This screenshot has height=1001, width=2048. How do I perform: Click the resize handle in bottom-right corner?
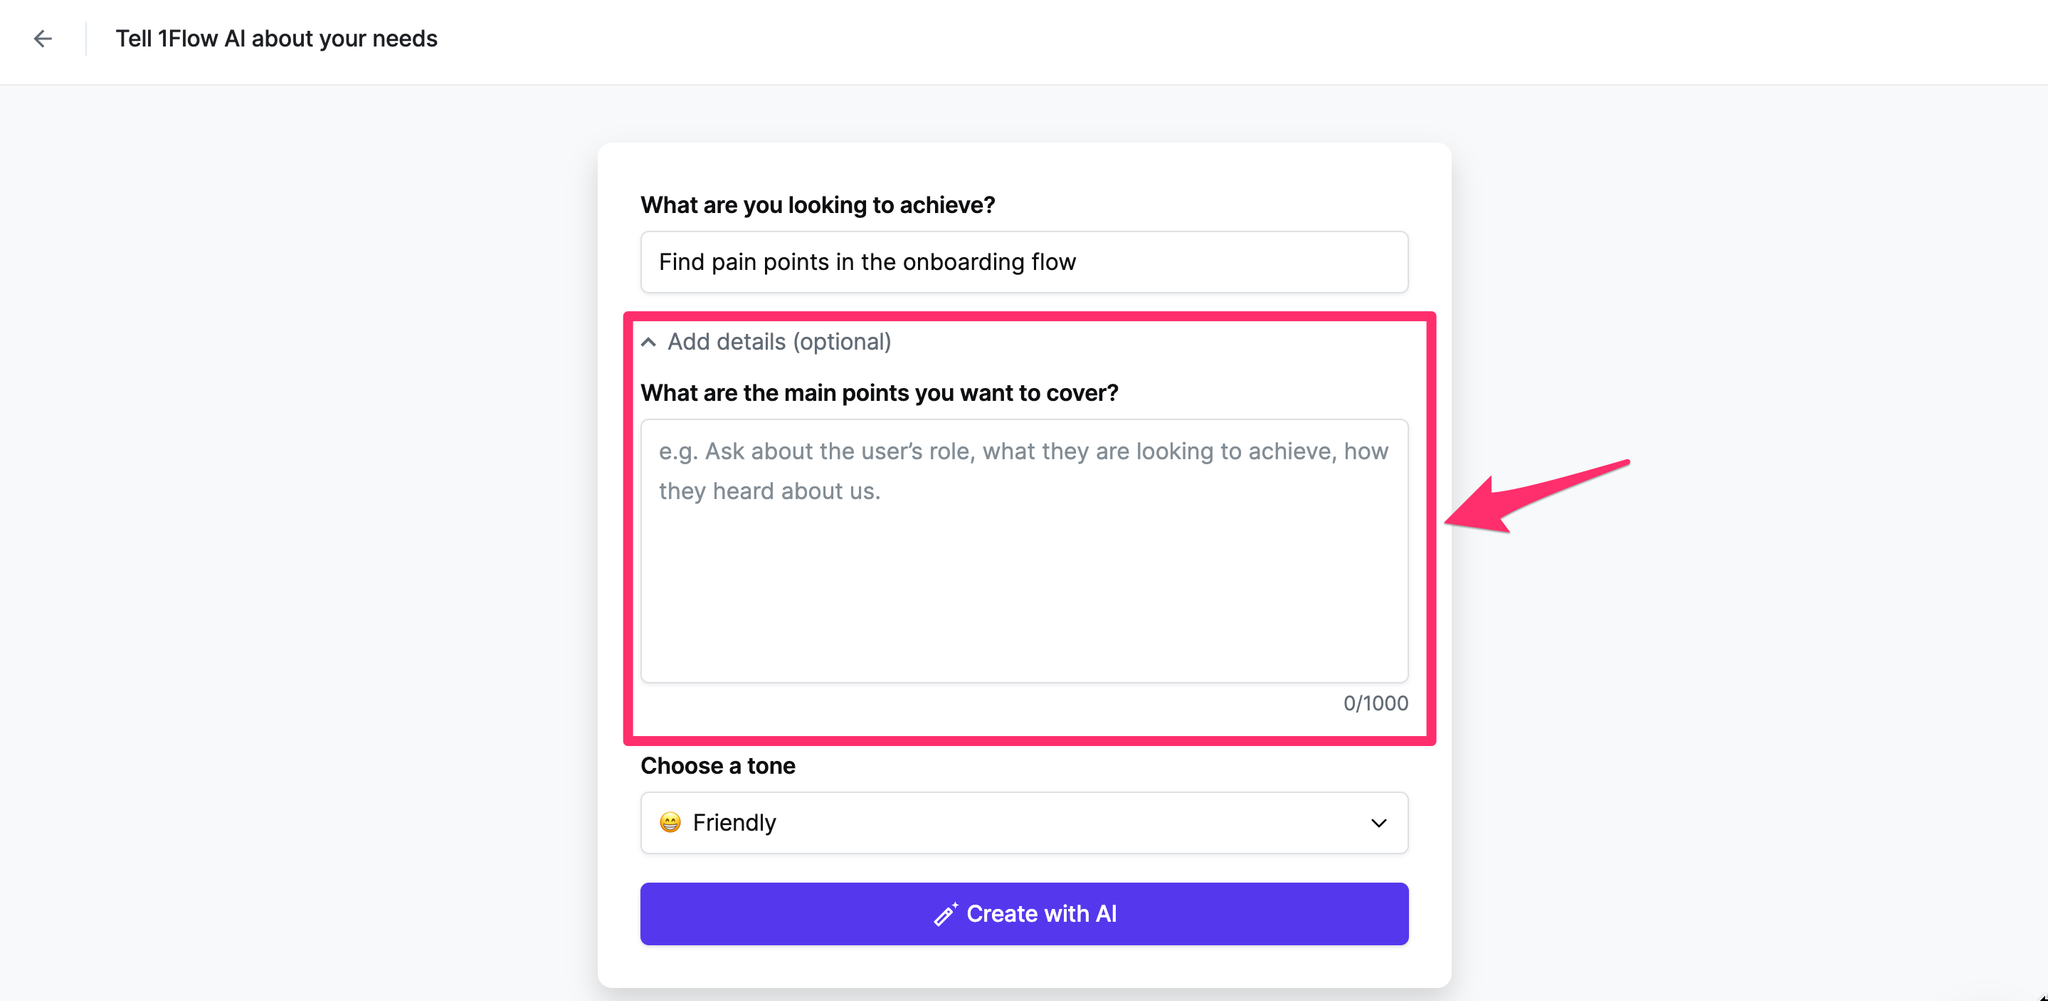click(2041, 995)
